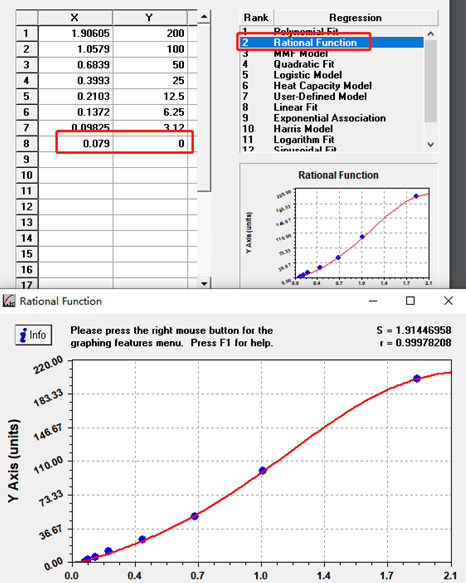Click regression list scroll down arrow
Screen dimensions: 466x583
pos(431,145)
